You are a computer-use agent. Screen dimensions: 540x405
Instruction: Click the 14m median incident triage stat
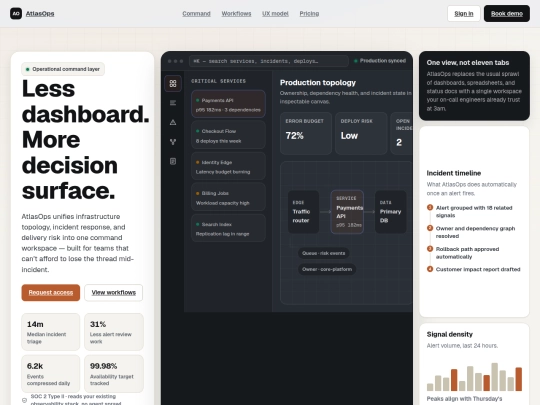pyautogui.click(x=51, y=332)
